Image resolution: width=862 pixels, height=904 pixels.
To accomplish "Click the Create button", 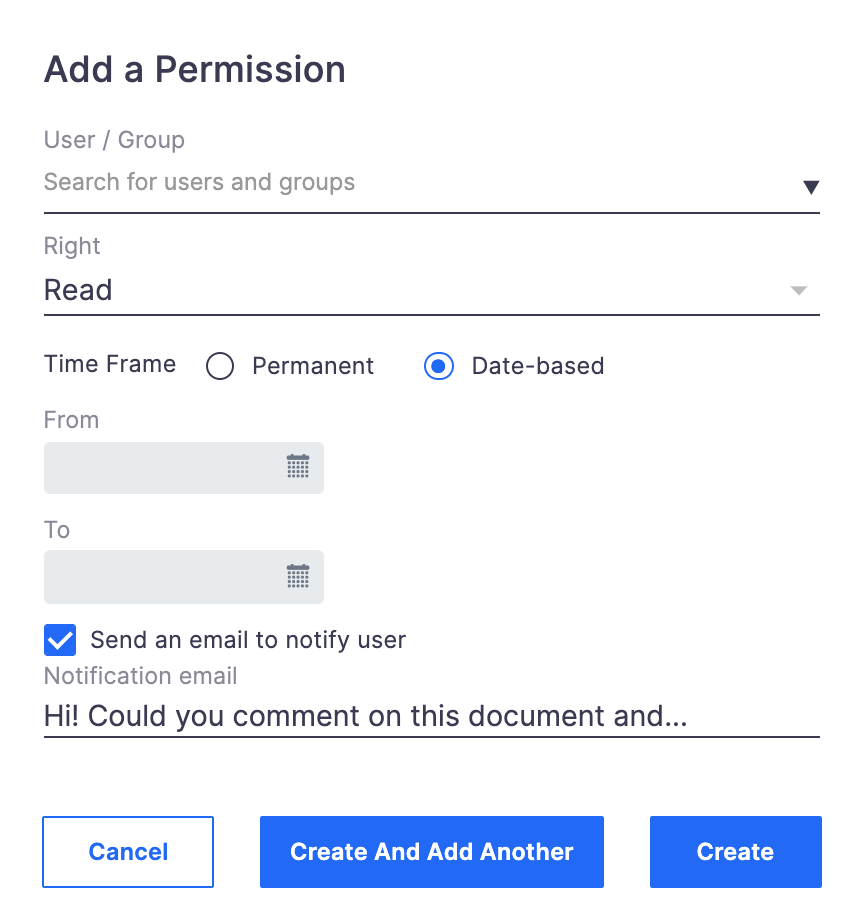I will (735, 852).
